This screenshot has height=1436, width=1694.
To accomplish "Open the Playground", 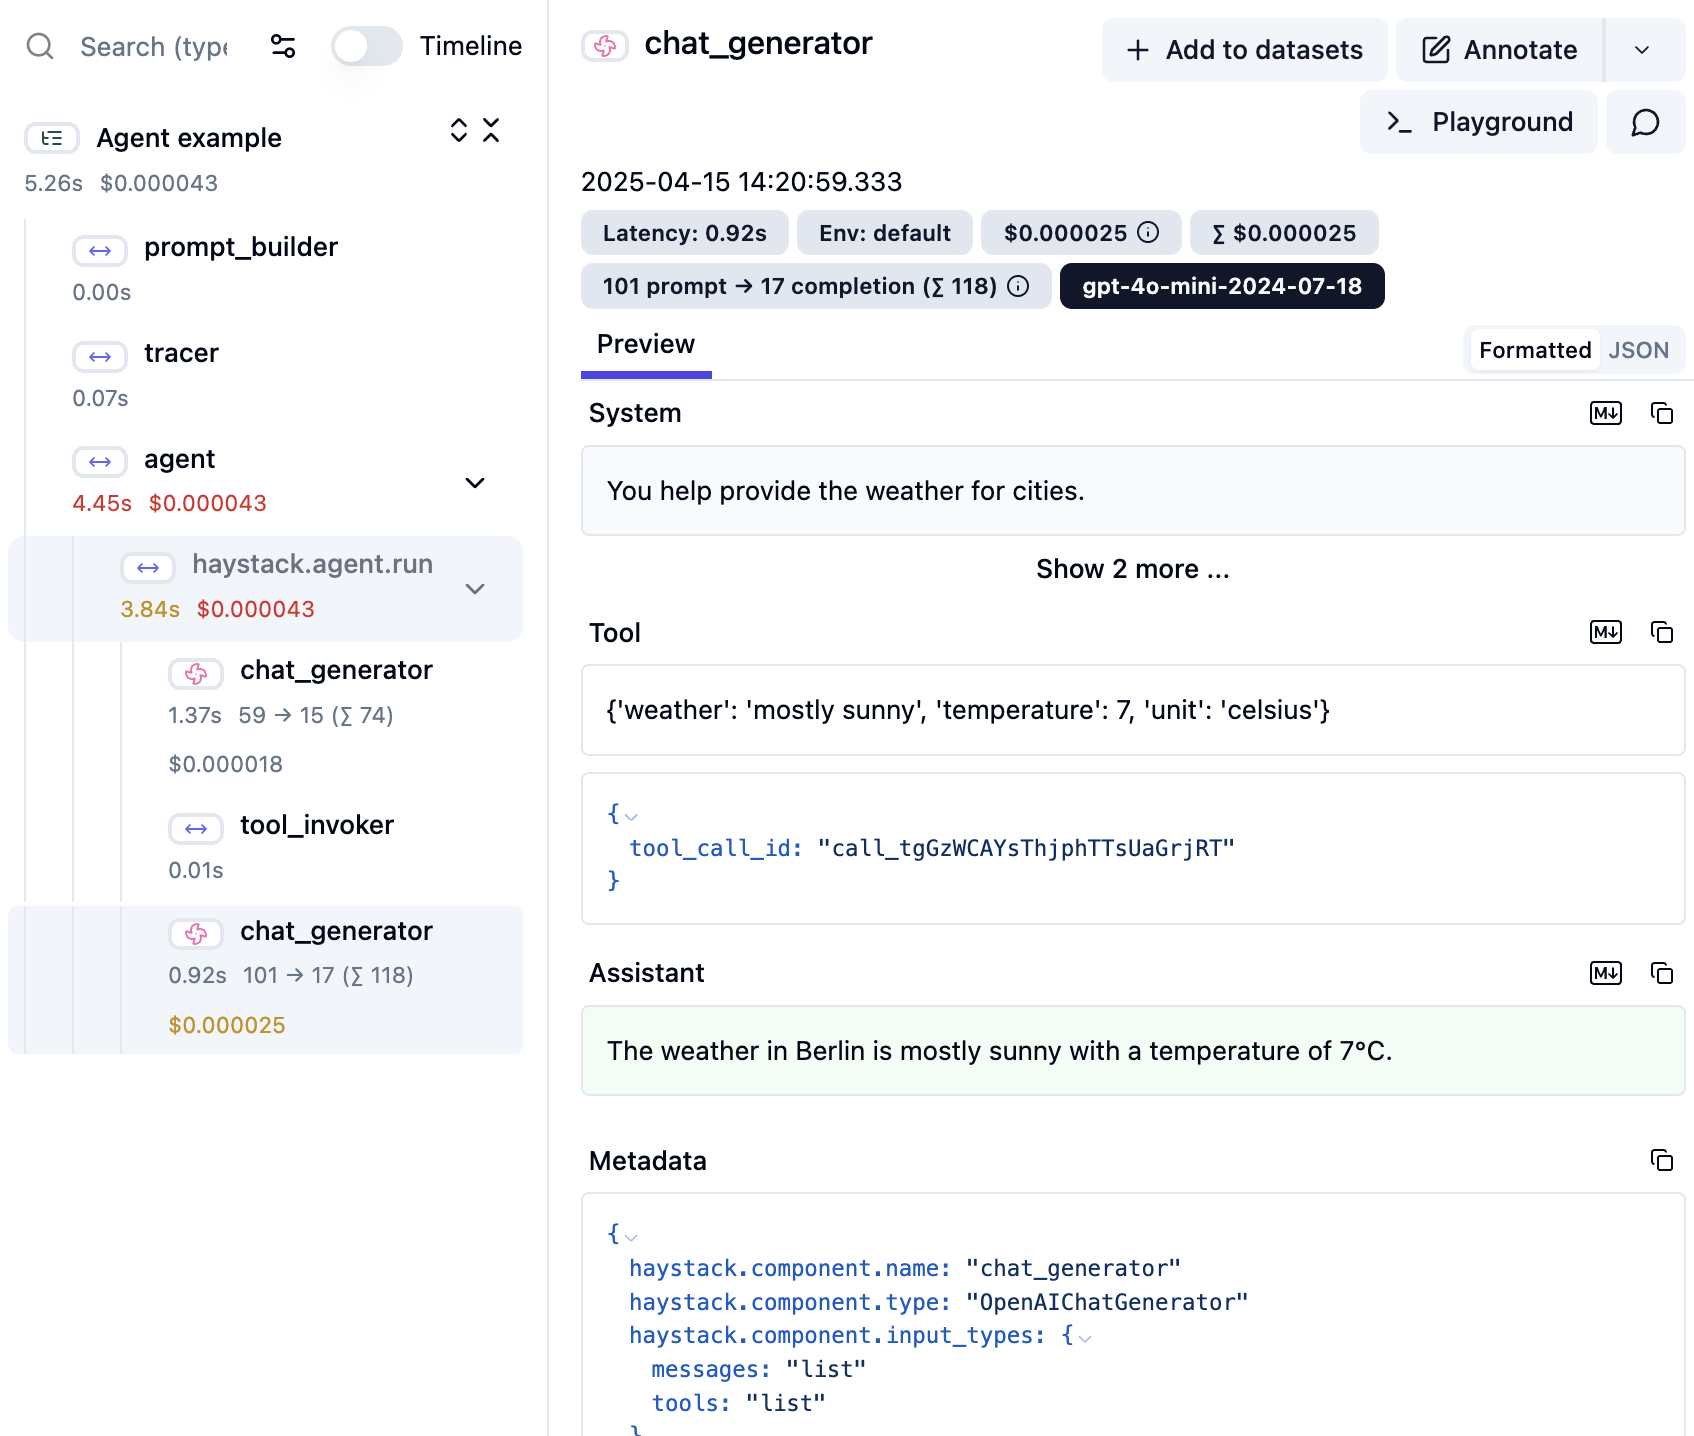I will tap(1478, 122).
